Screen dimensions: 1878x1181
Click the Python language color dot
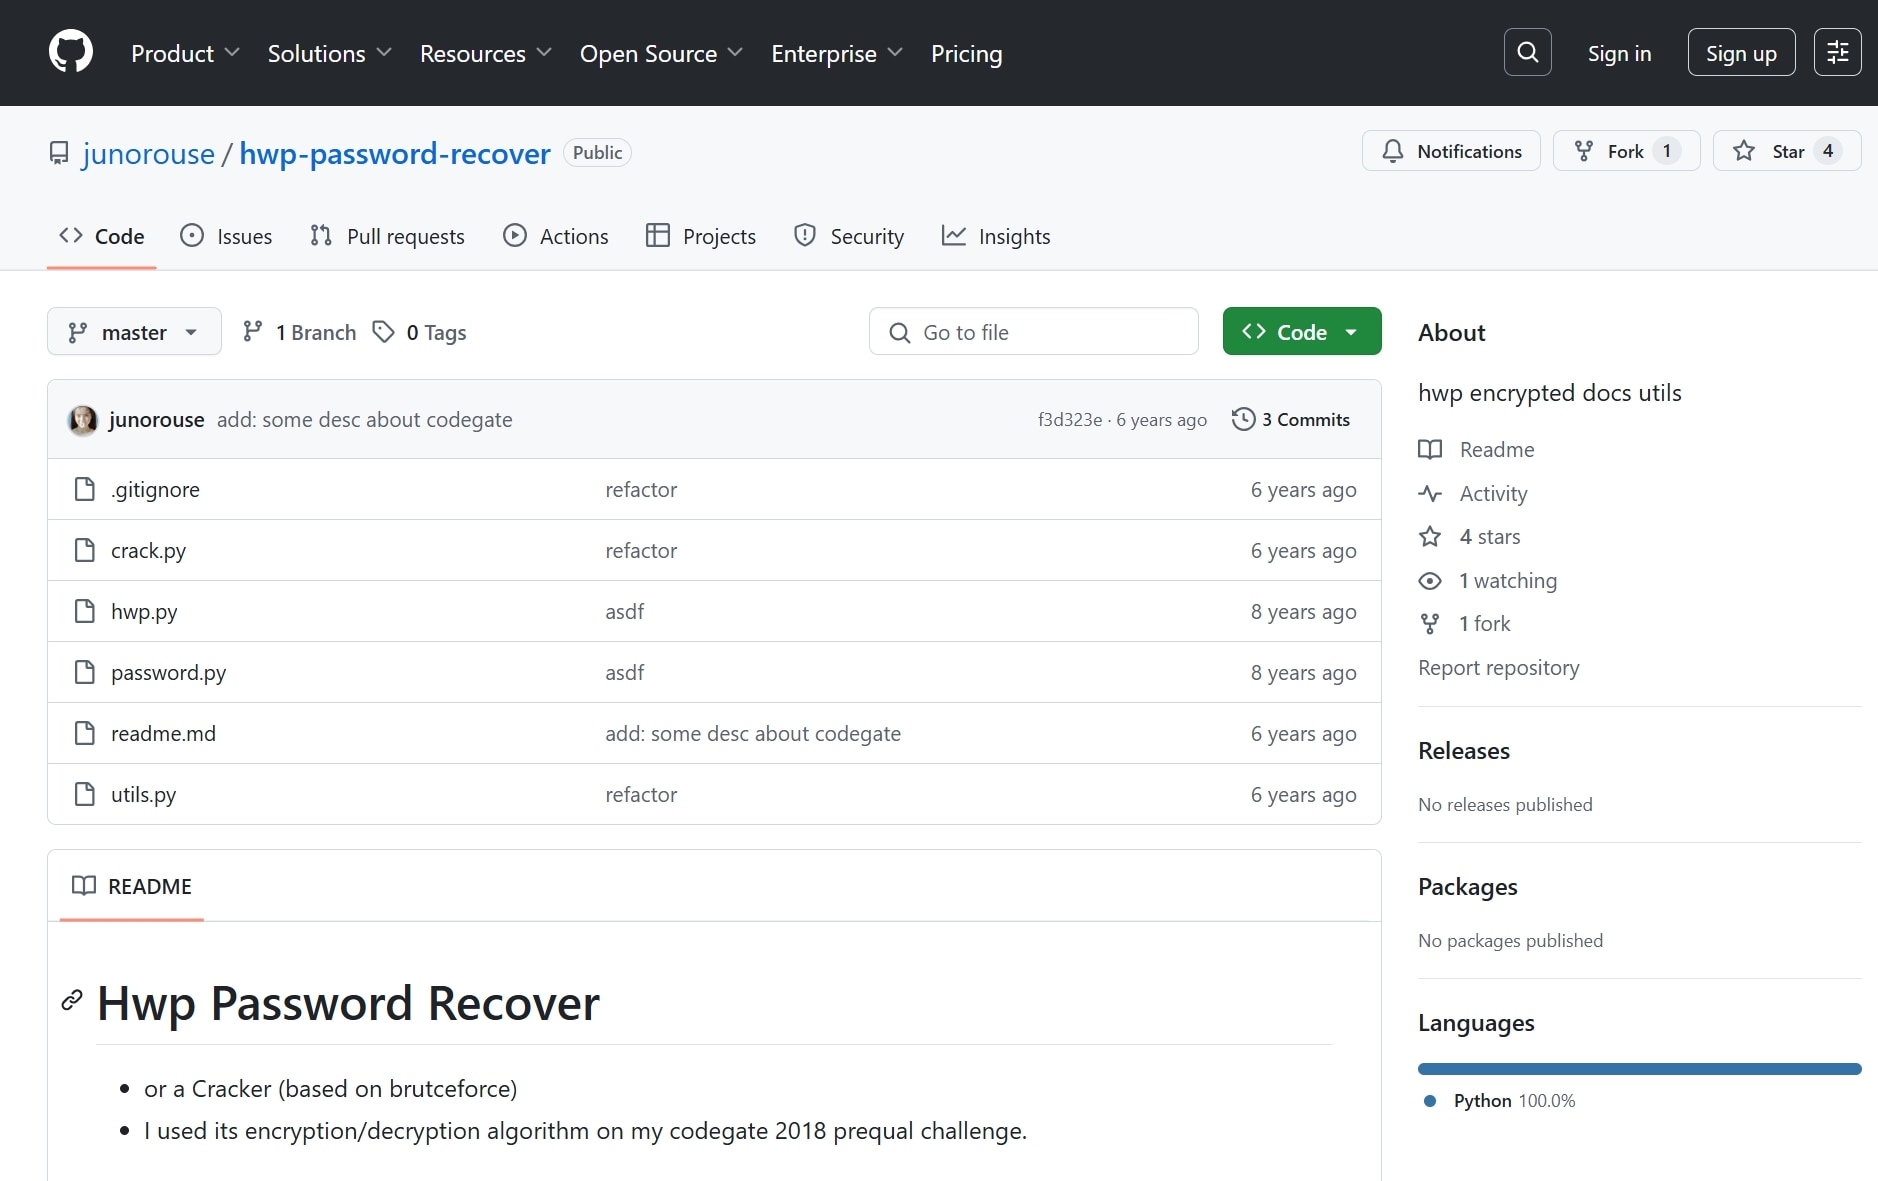click(x=1430, y=1101)
